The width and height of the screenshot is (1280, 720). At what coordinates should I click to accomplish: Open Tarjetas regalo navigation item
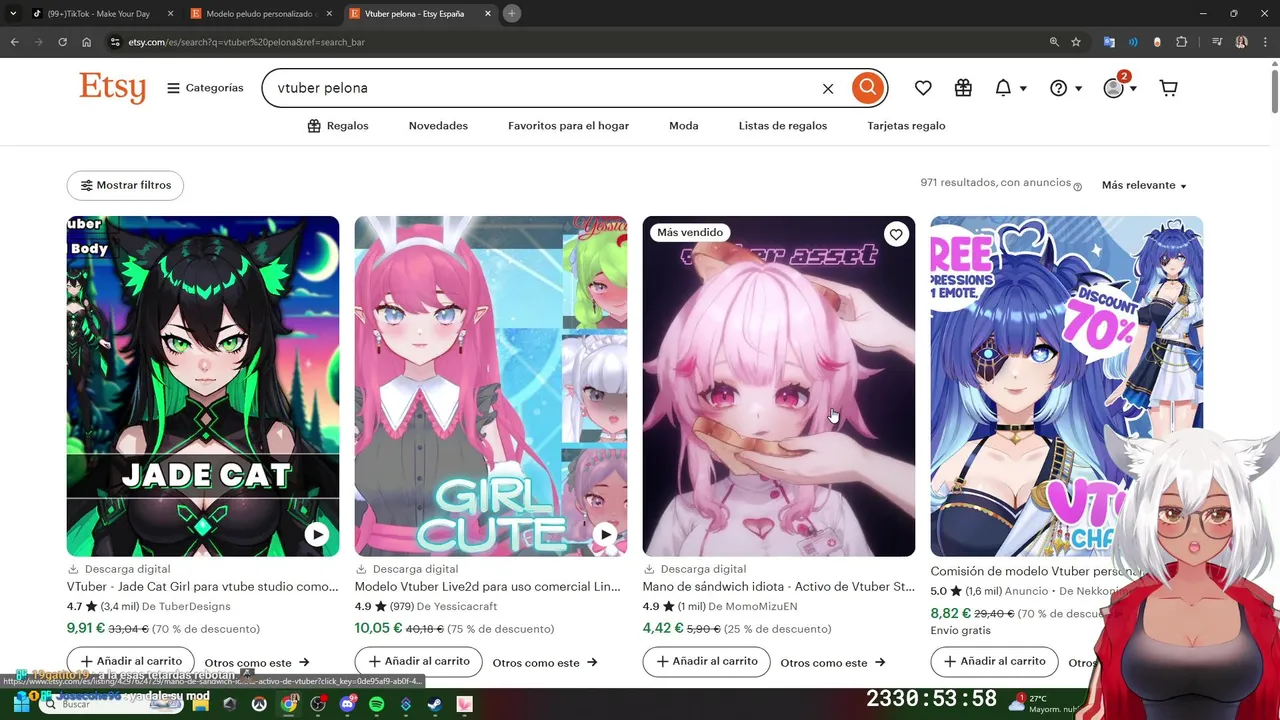point(906,126)
